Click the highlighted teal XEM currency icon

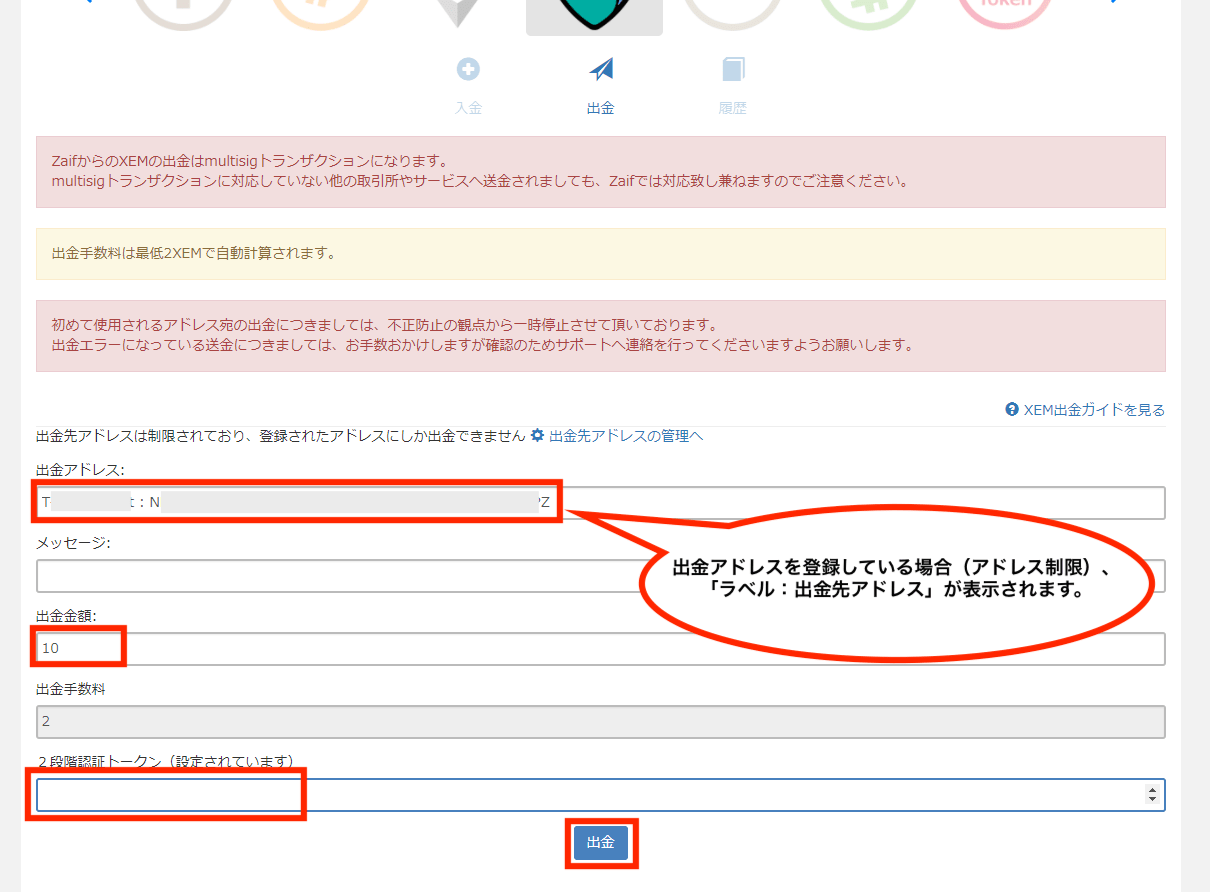coord(594,14)
